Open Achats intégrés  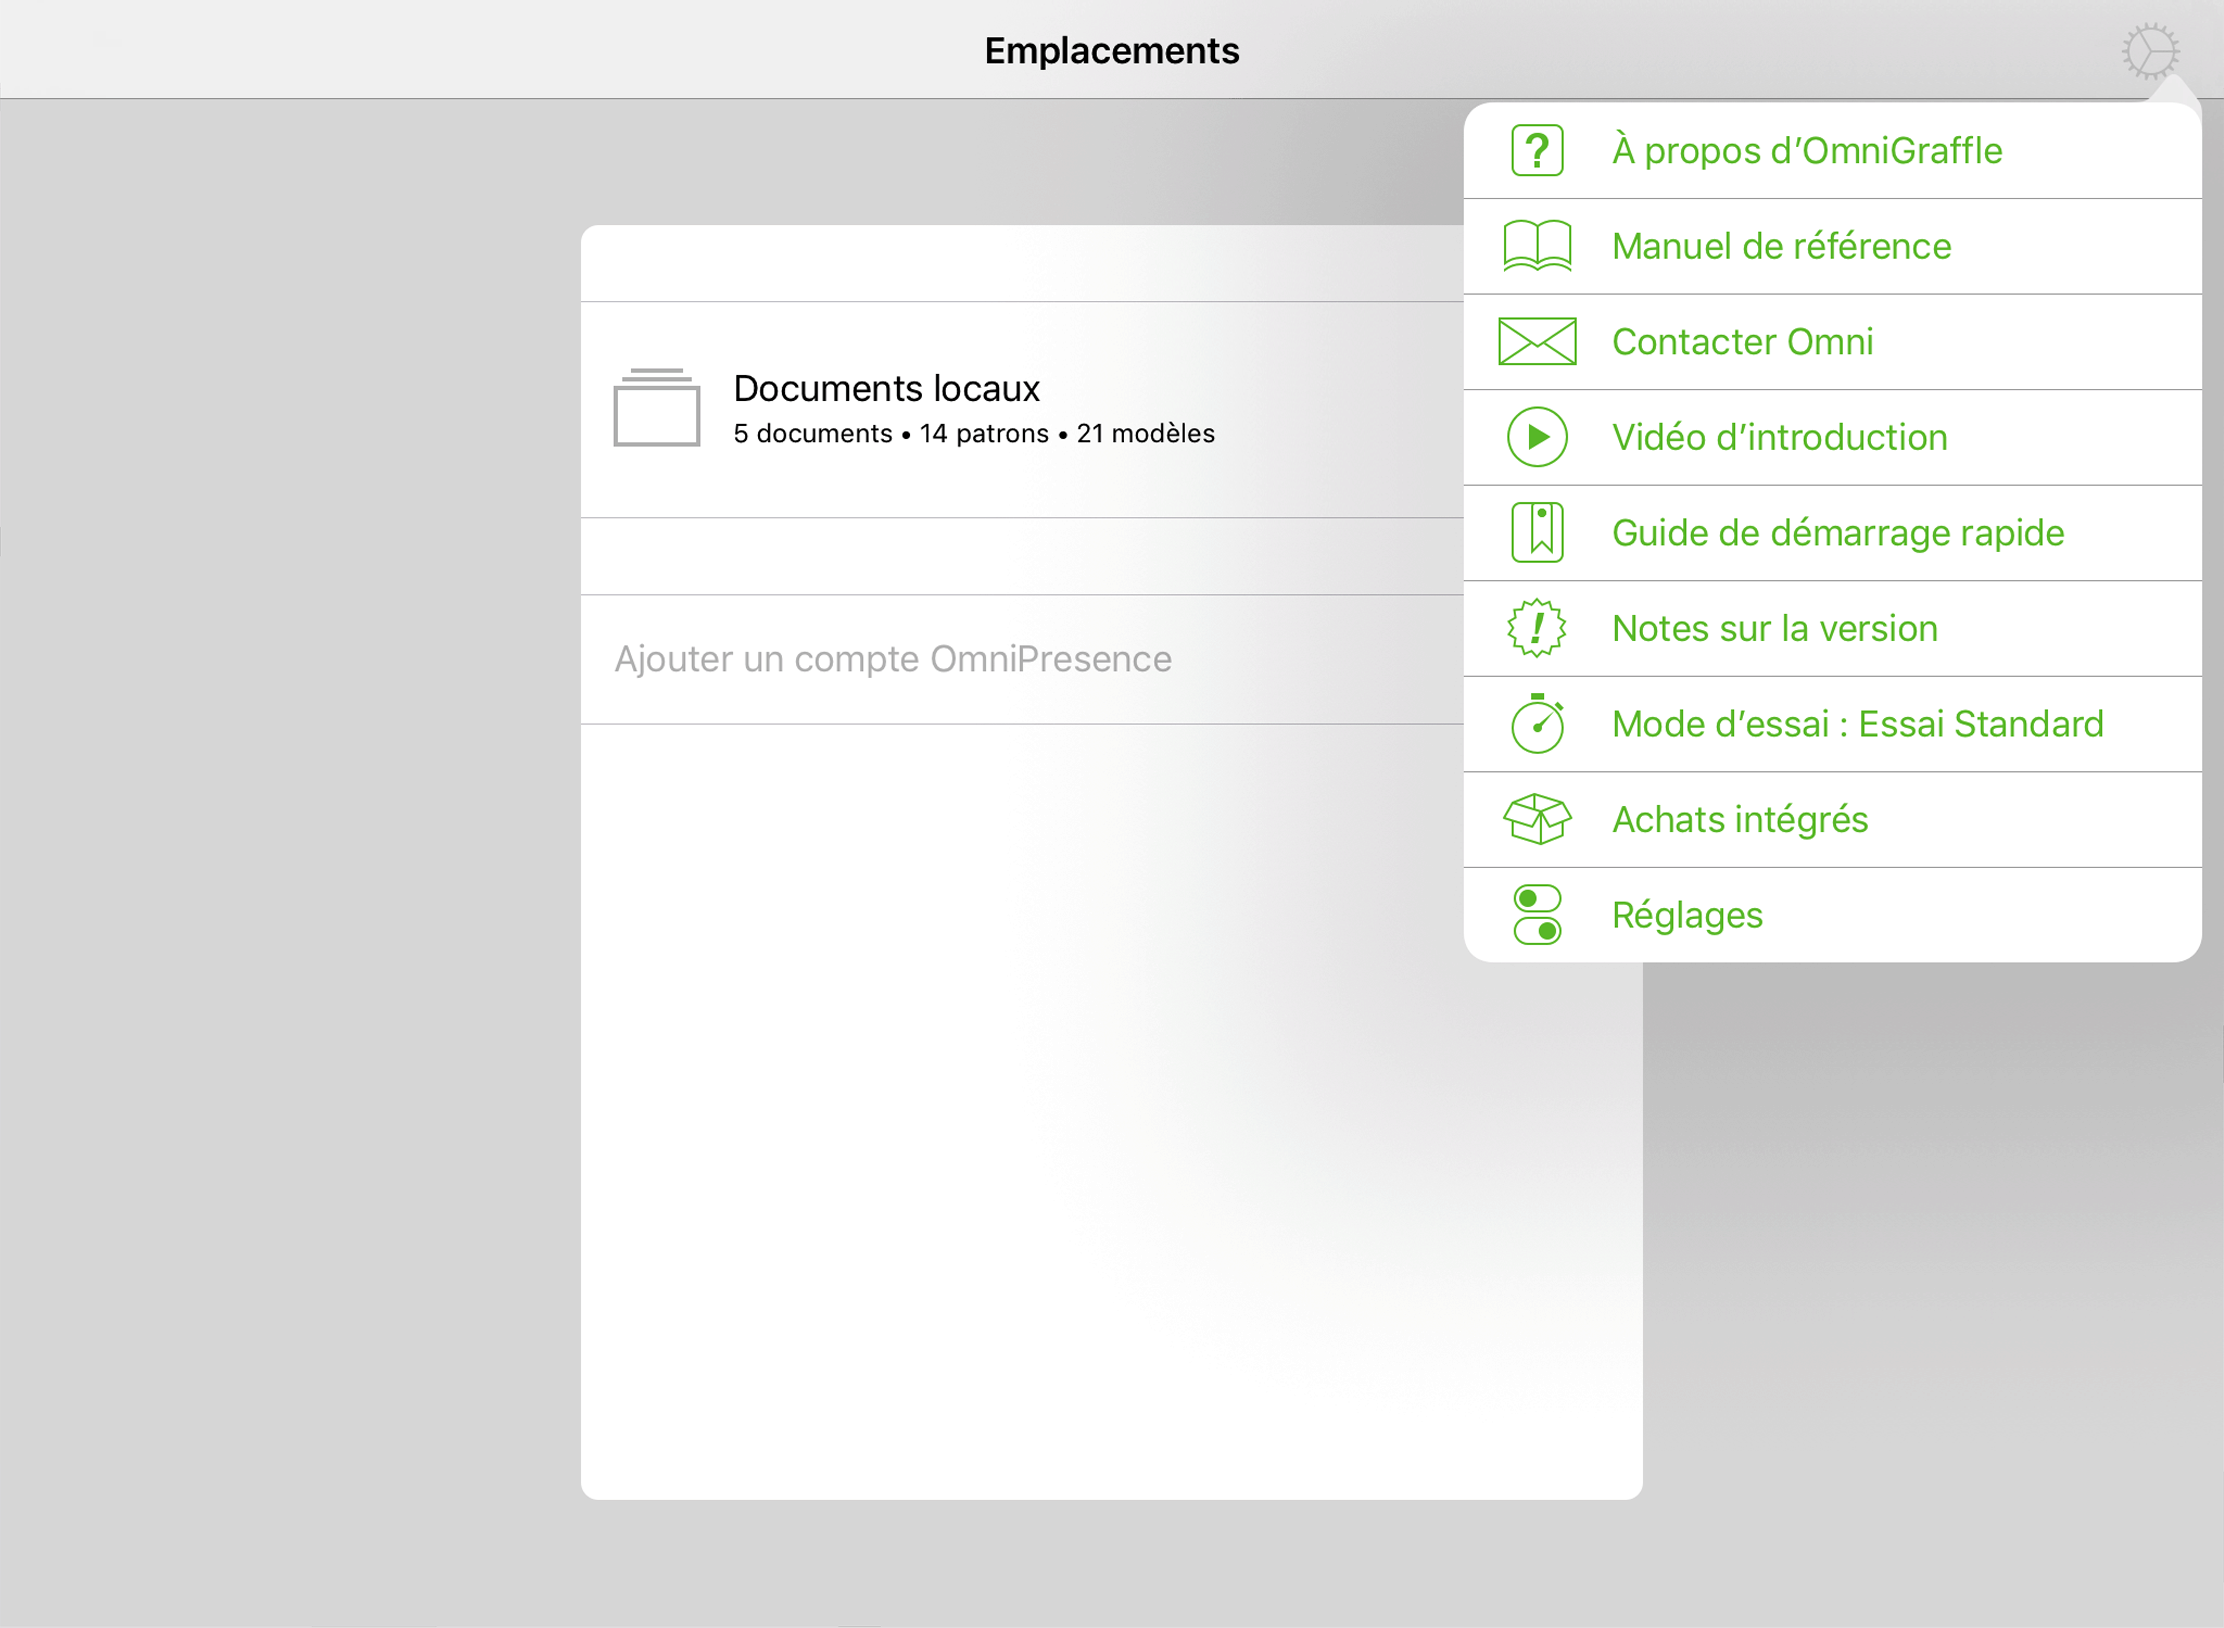point(1832,820)
